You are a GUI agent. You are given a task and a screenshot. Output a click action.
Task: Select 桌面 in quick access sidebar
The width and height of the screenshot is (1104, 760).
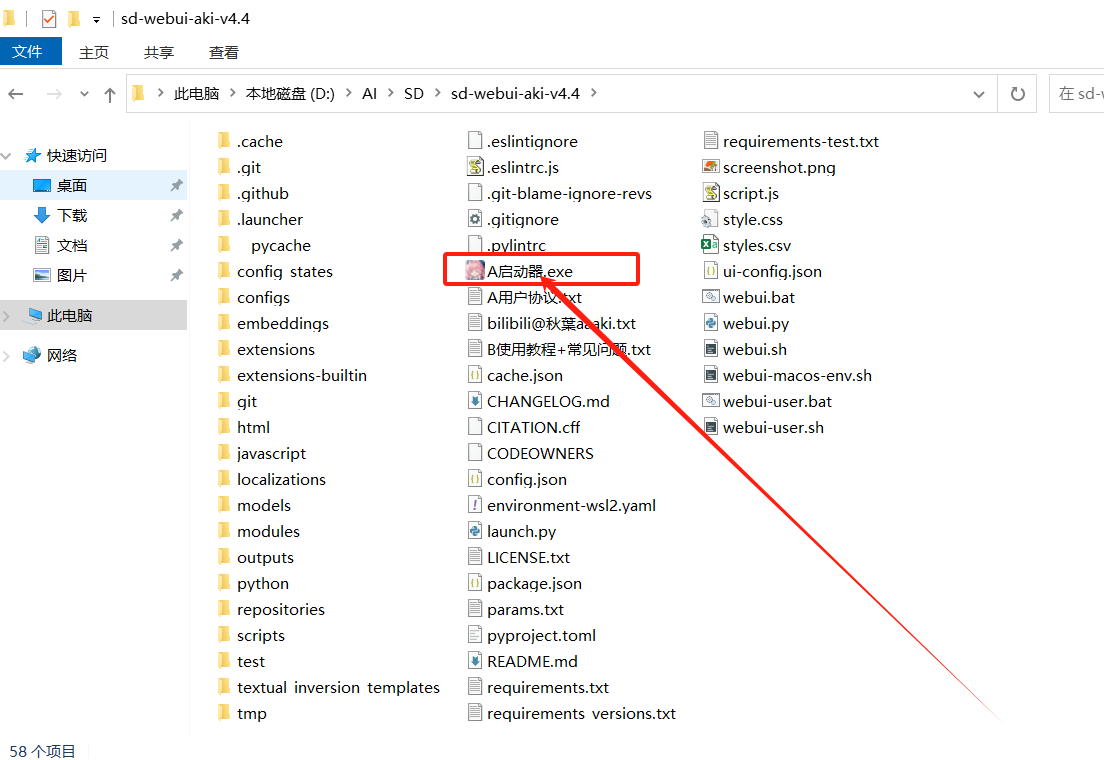[72, 185]
